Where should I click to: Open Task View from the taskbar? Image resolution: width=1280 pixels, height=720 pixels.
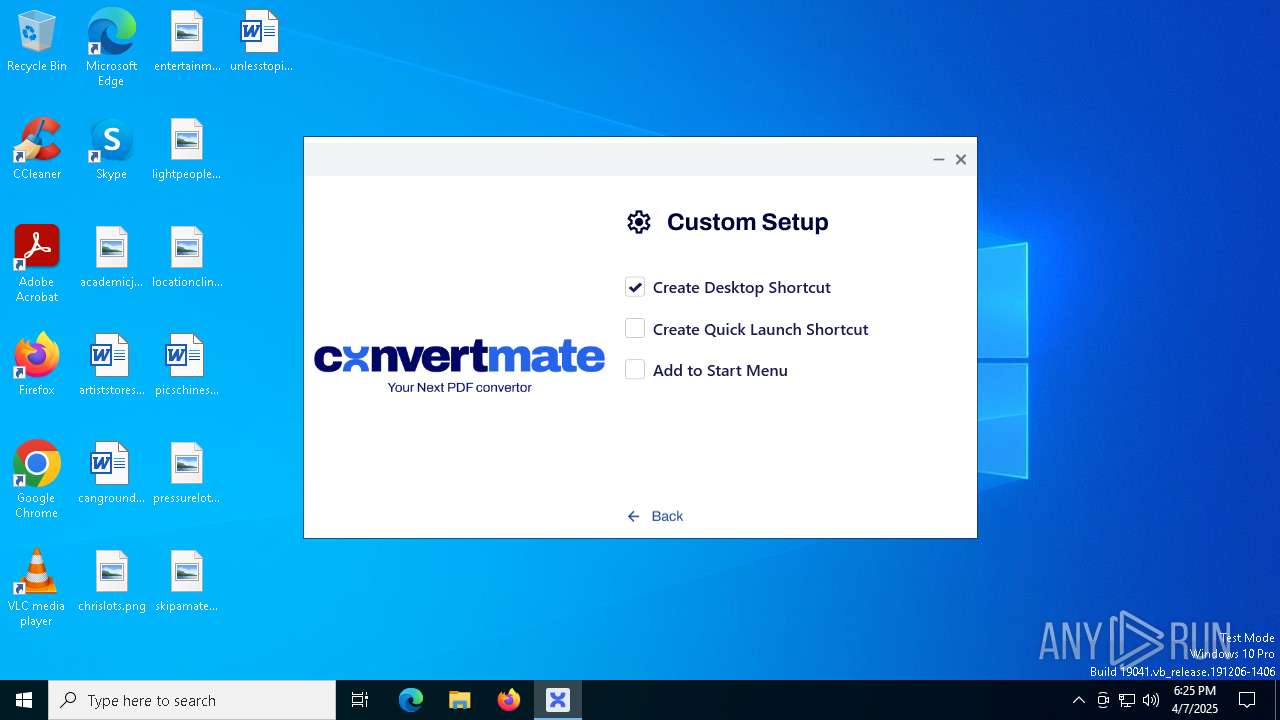click(x=360, y=700)
